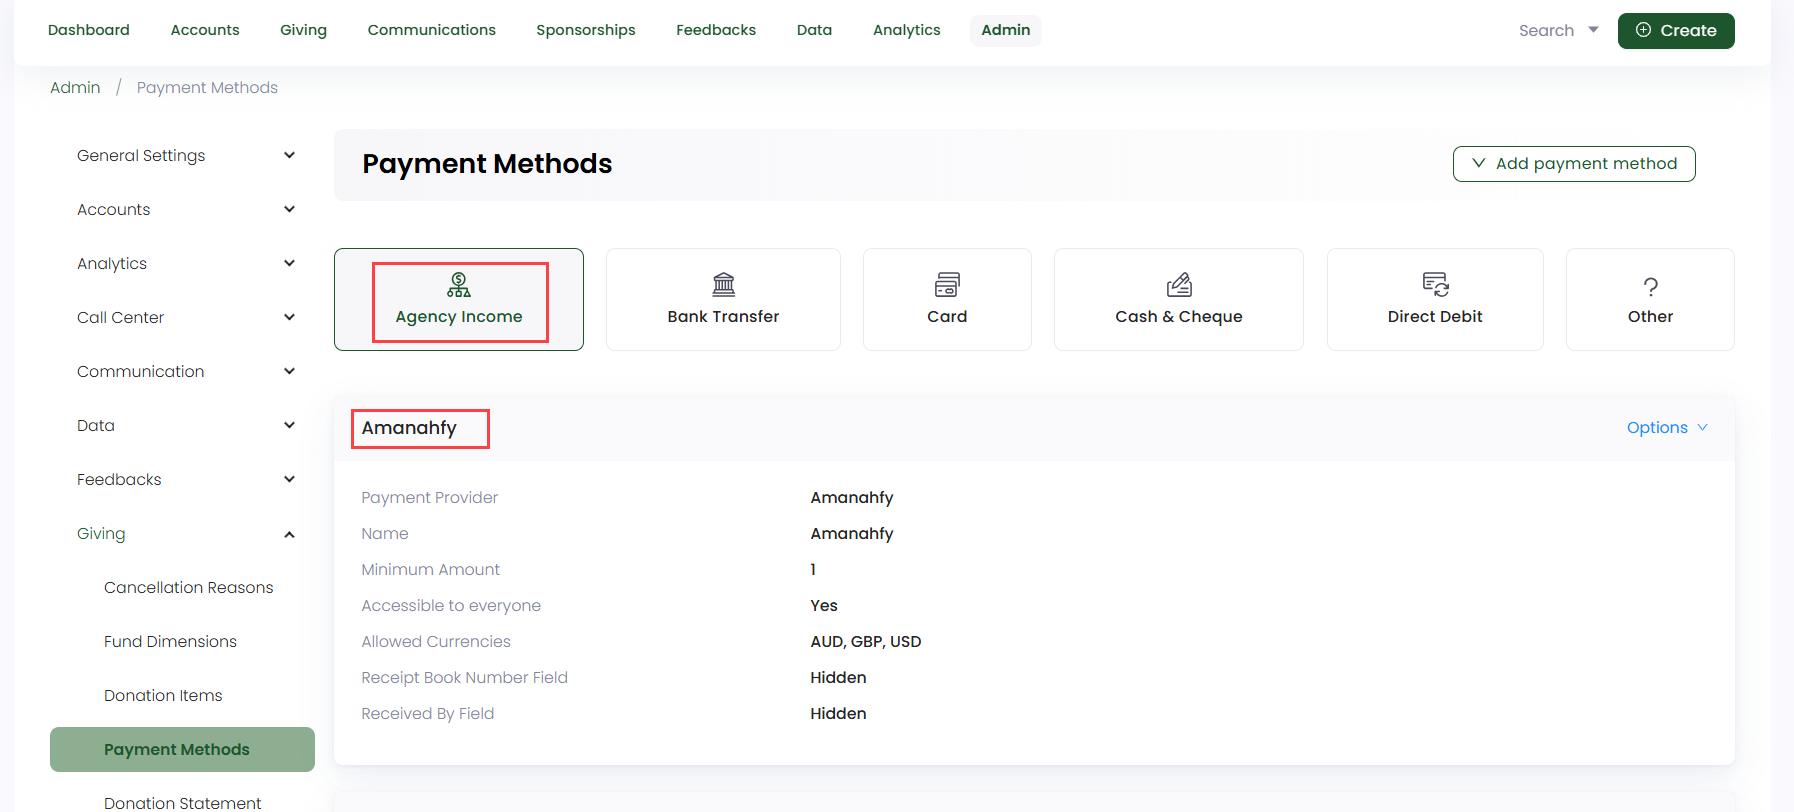This screenshot has height=812, width=1794.
Task: Open Feedbacks in top navigation
Action: pos(716,30)
